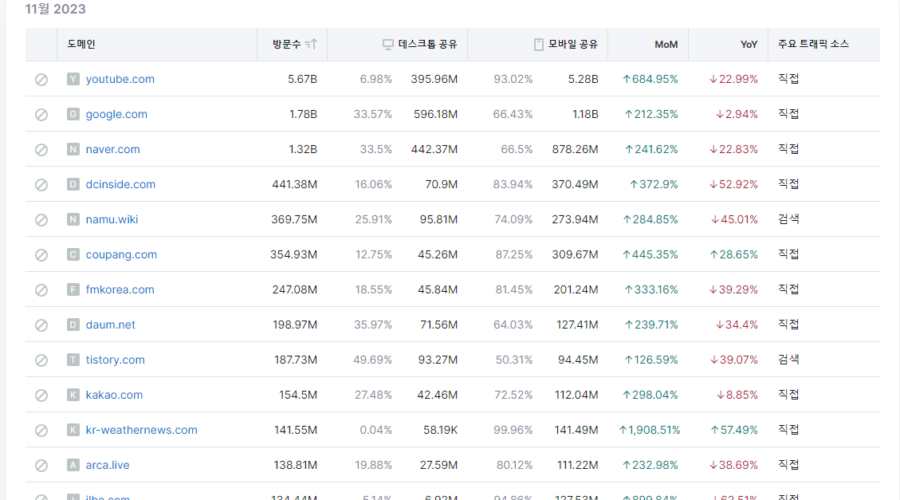Open the google.com domain link
The width and height of the screenshot is (900, 500).
coord(117,114)
